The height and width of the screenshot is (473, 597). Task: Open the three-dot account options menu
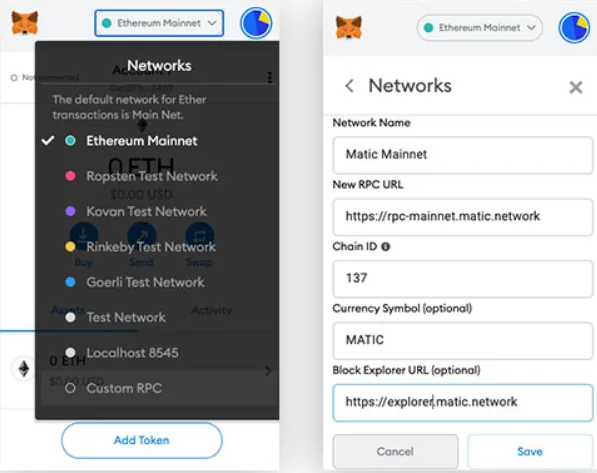270,77
